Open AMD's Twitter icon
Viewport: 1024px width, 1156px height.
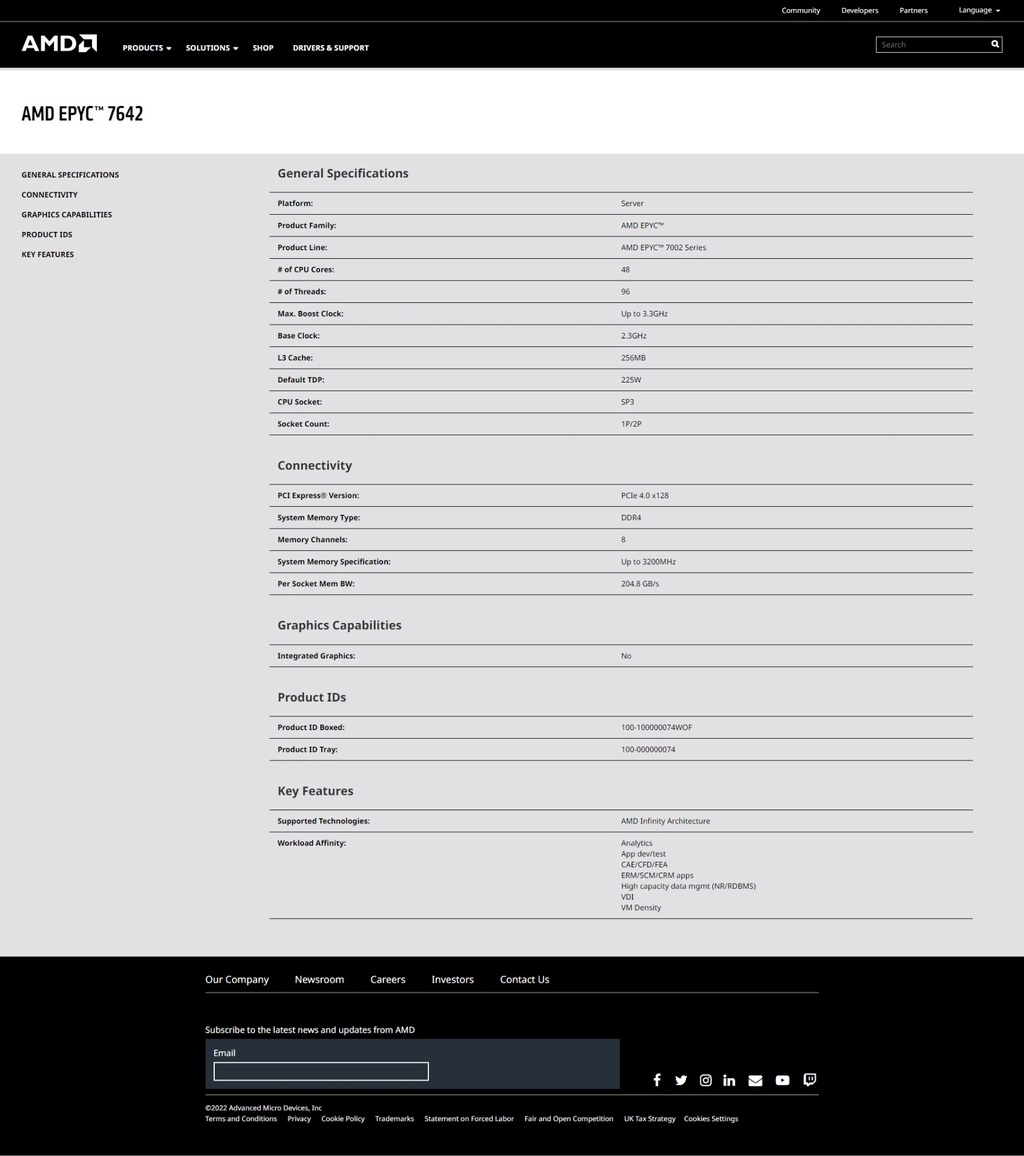click(x=680, y=1080)
